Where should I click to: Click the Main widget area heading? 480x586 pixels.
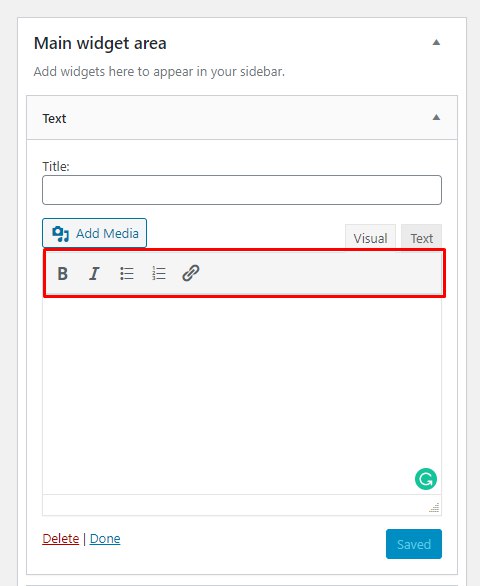click(100, 43)
